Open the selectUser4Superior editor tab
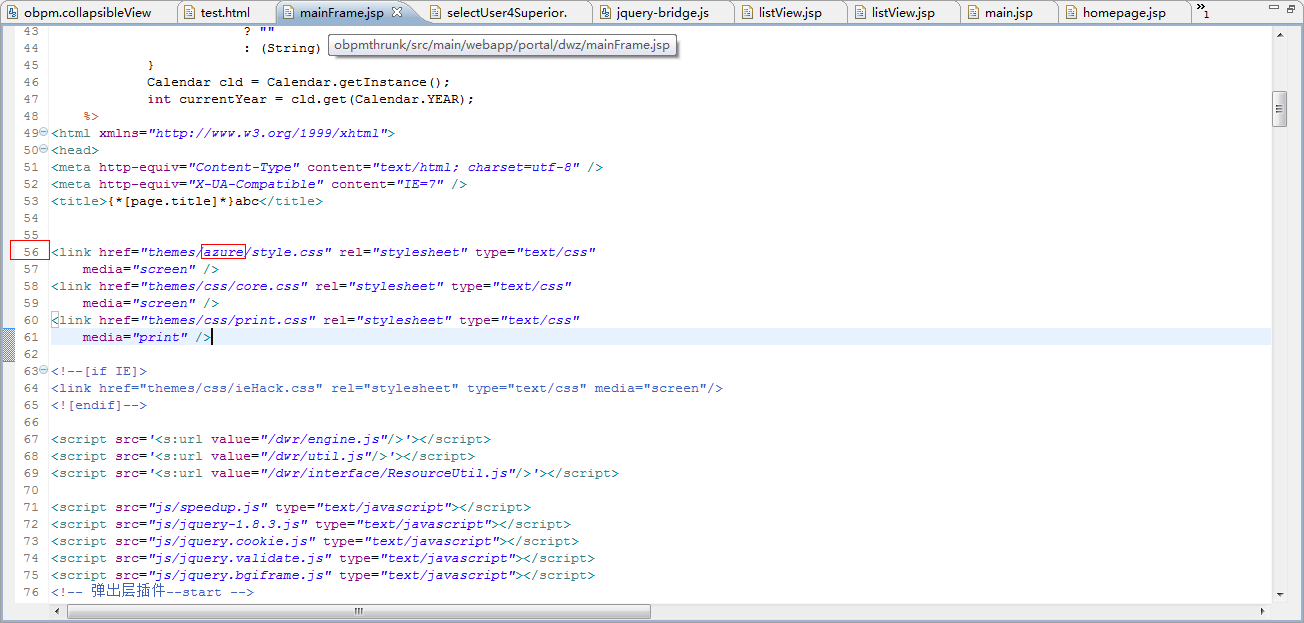The image size is (1304, 623). [507, 13]
